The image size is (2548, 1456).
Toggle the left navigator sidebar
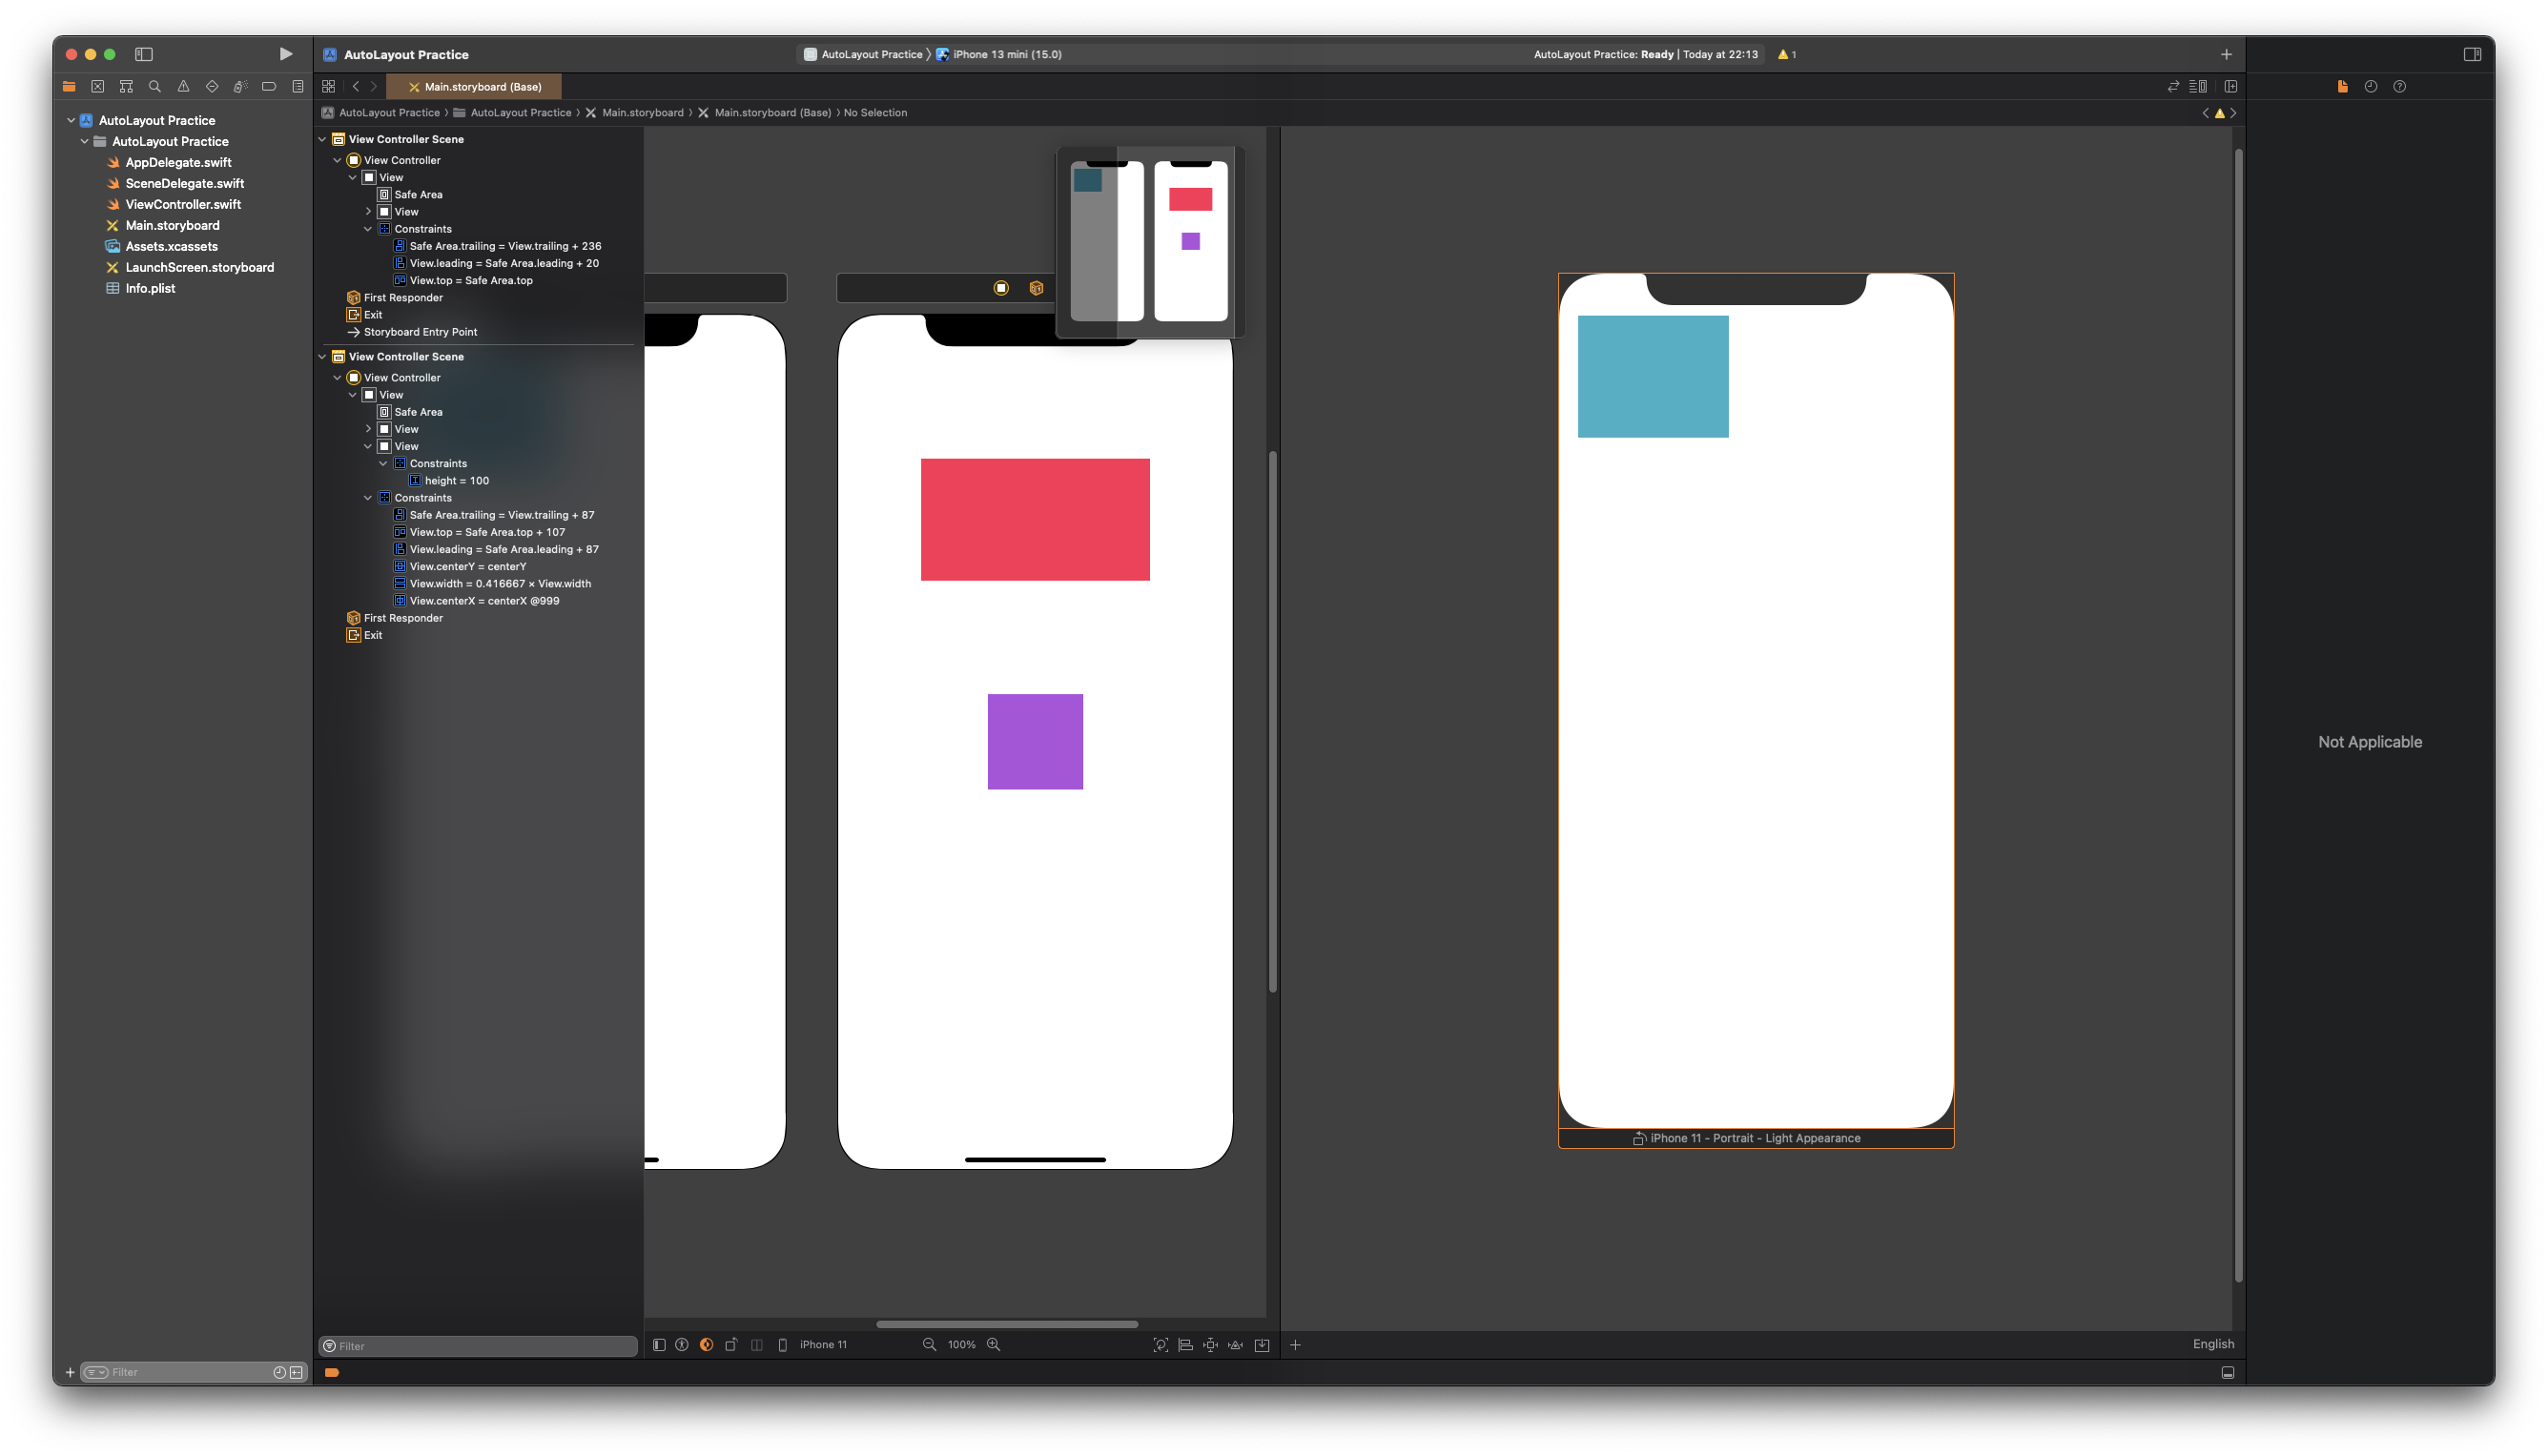(x=144, y=54)
